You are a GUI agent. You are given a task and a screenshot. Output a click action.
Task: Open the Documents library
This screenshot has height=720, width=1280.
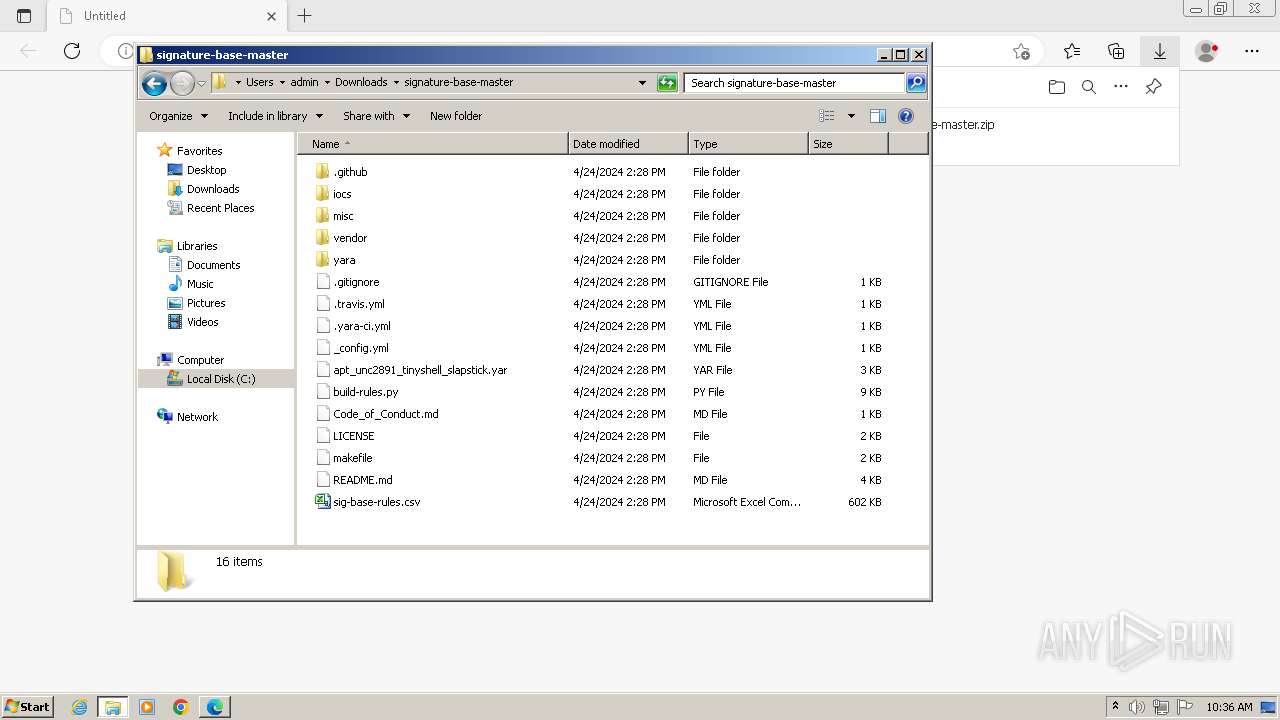pyautogui.click(x=213, y=265)
